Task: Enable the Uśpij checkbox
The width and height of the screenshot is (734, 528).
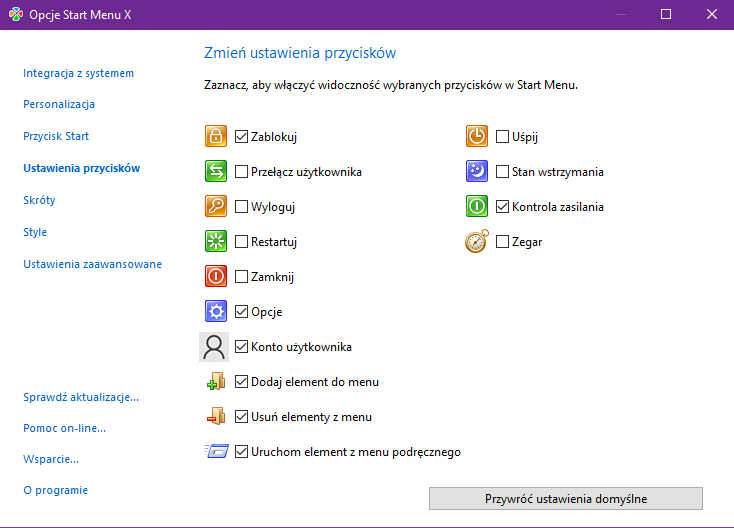Action: point(502,137)
